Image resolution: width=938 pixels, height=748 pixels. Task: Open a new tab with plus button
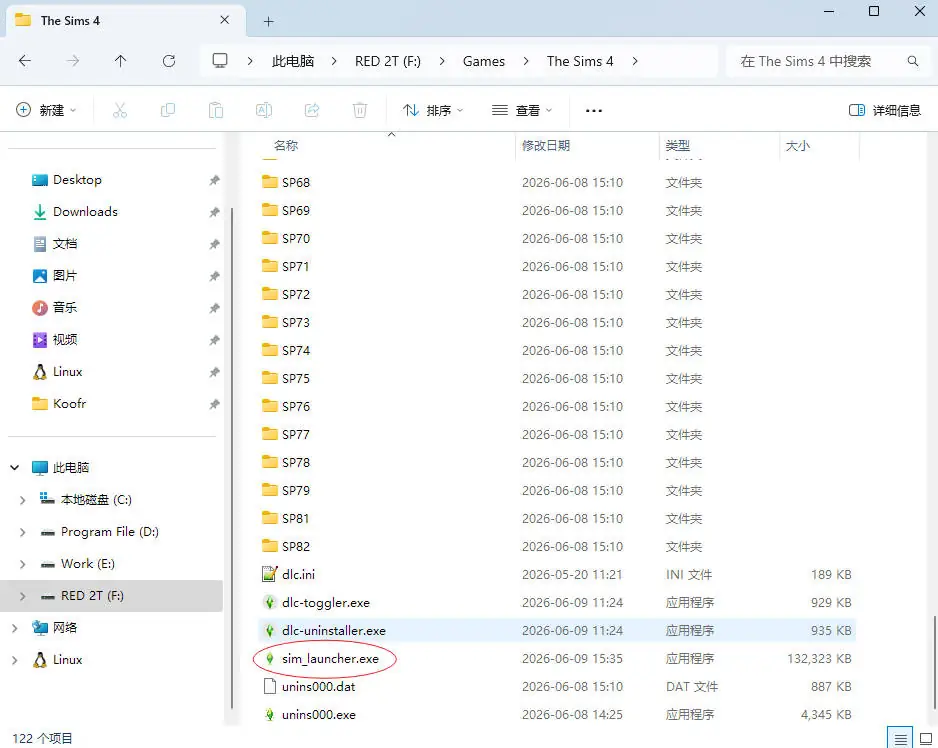269,22
